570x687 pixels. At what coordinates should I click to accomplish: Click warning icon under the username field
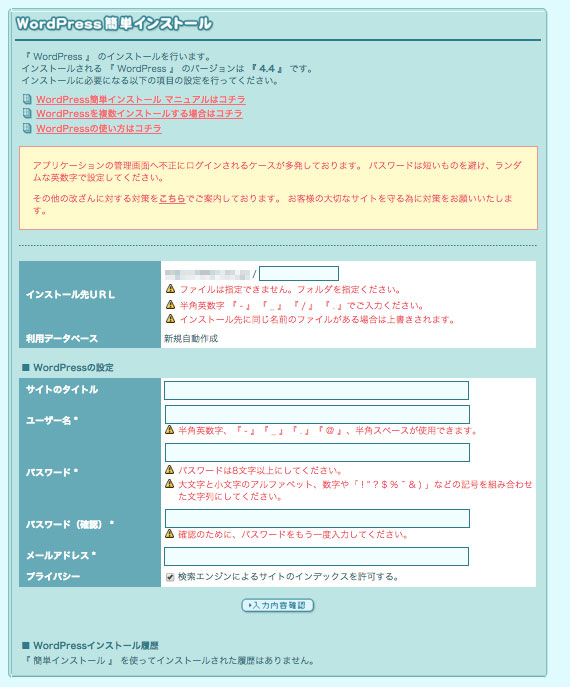click(170, 430)
